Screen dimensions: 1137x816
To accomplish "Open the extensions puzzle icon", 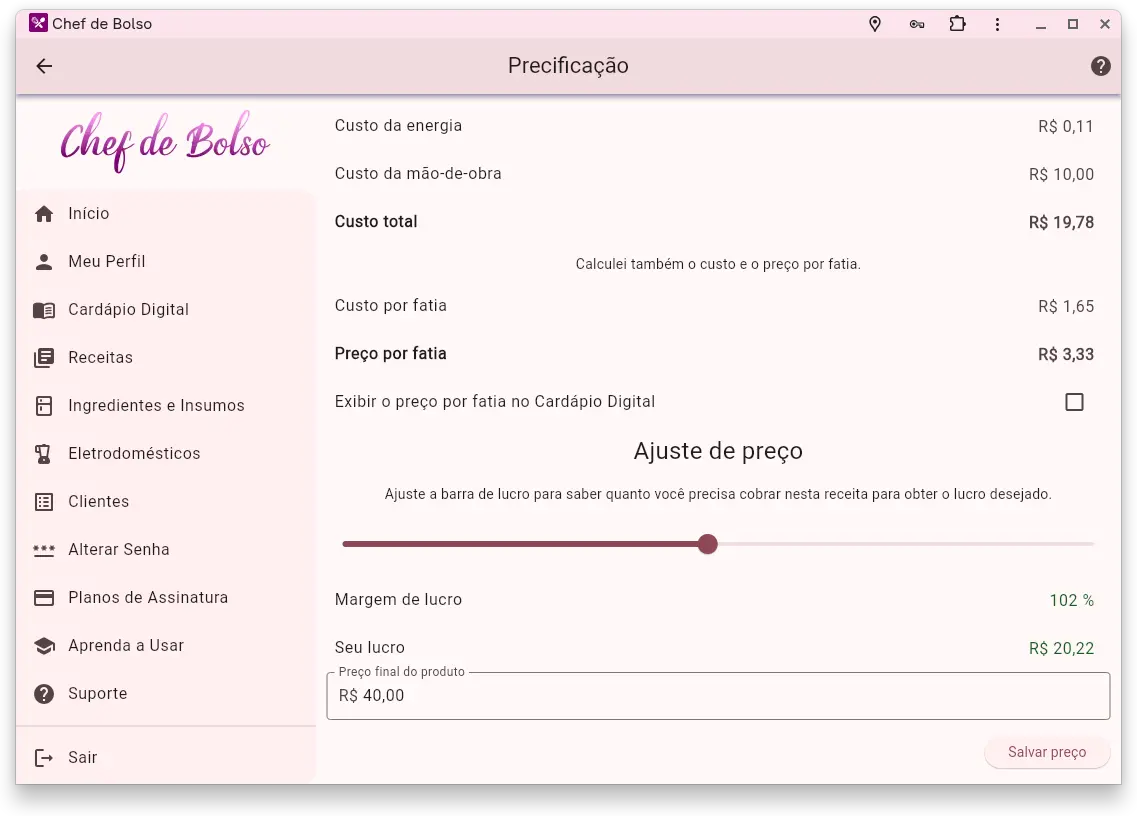I will [x=957, y=24].
